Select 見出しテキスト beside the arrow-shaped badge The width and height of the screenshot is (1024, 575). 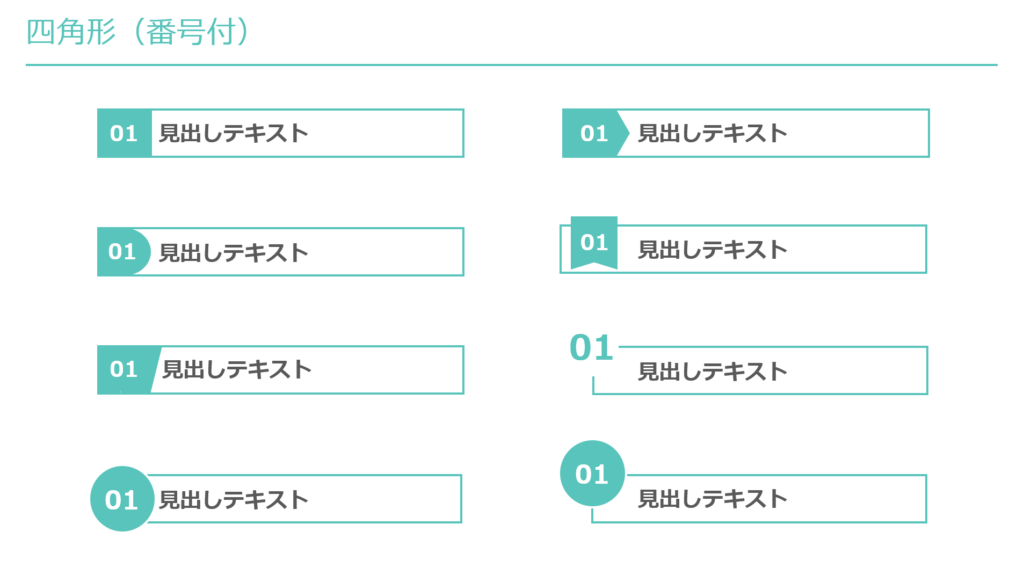pos(713,133)
